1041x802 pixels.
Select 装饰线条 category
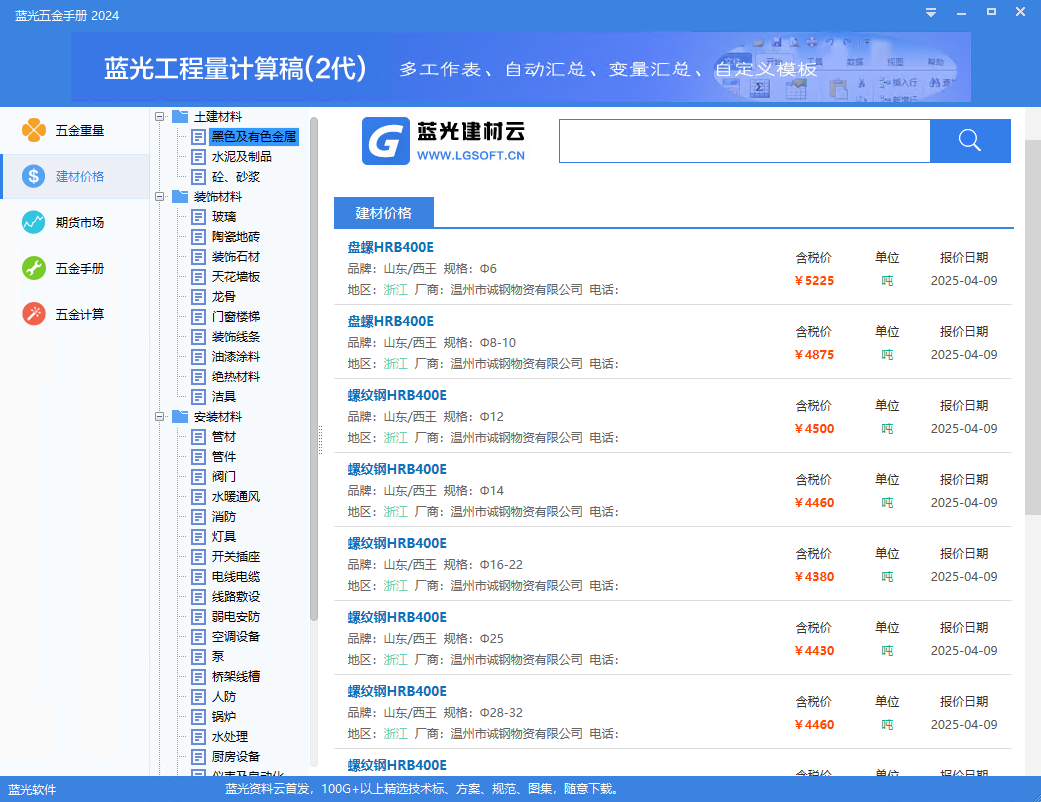pos(236,337)
